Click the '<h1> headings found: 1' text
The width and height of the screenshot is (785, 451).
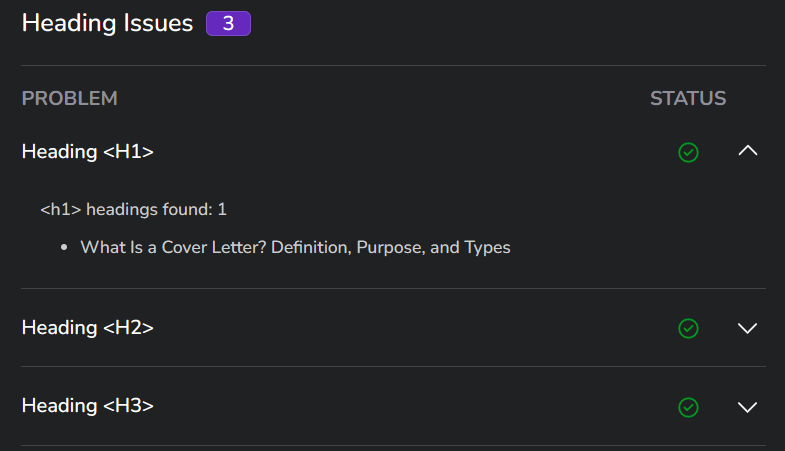point(133,209)
